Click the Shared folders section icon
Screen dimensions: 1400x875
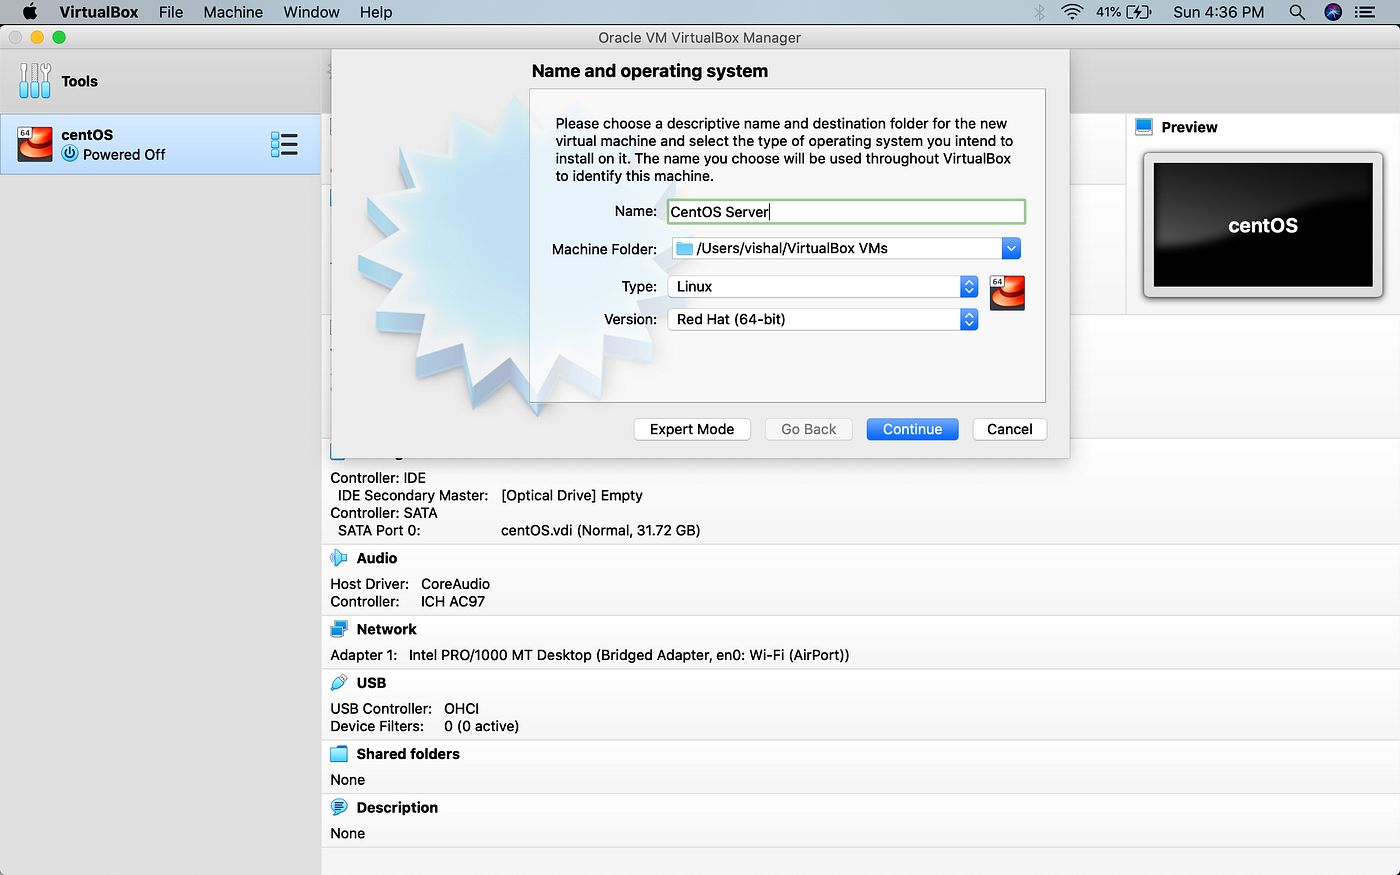pos(337,753)
